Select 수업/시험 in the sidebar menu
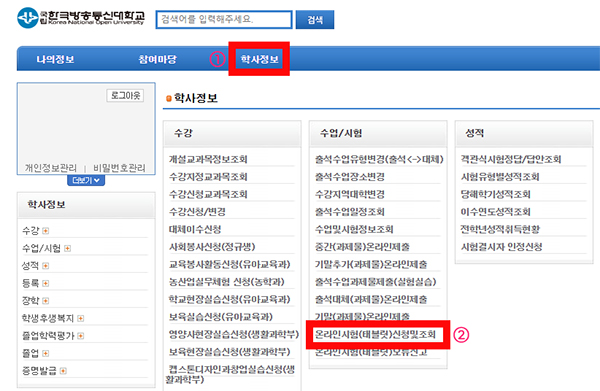600x391 pixels. click(x=41, y=248)
